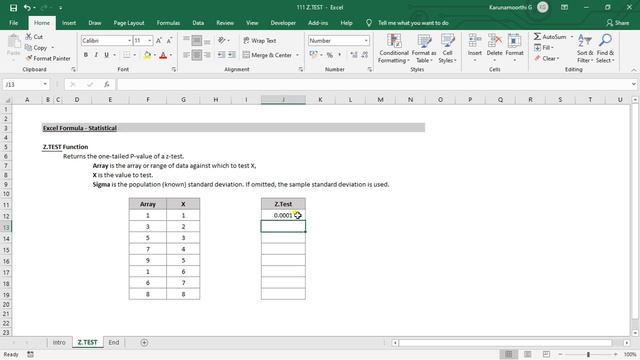This screenshot has width=640, height=360.
Task: Click the Share button
Action: [x=618, y=23]
